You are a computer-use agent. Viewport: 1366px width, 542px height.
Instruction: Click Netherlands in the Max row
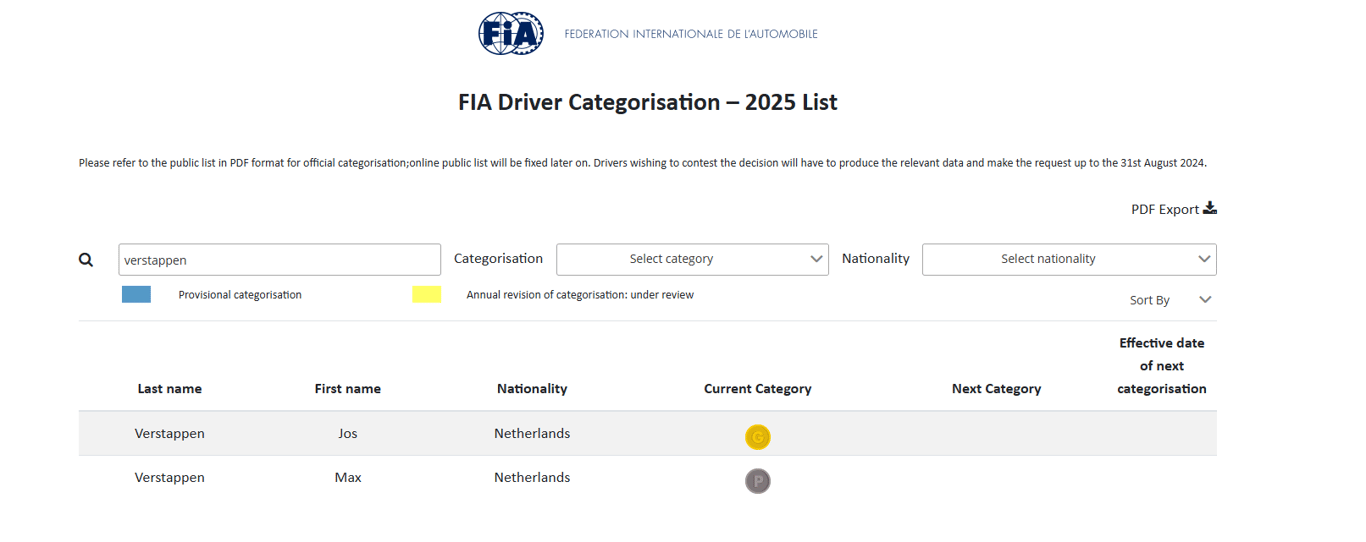coord(532,478)
